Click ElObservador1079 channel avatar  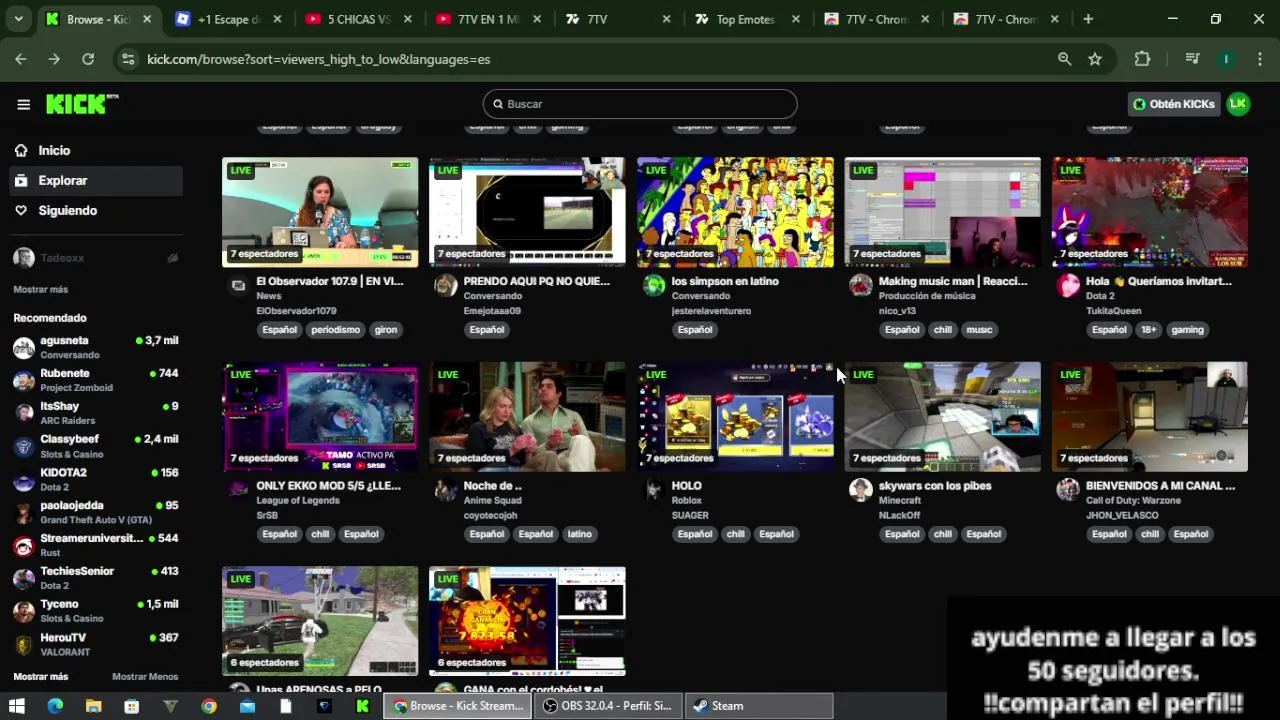pos(238,286)
